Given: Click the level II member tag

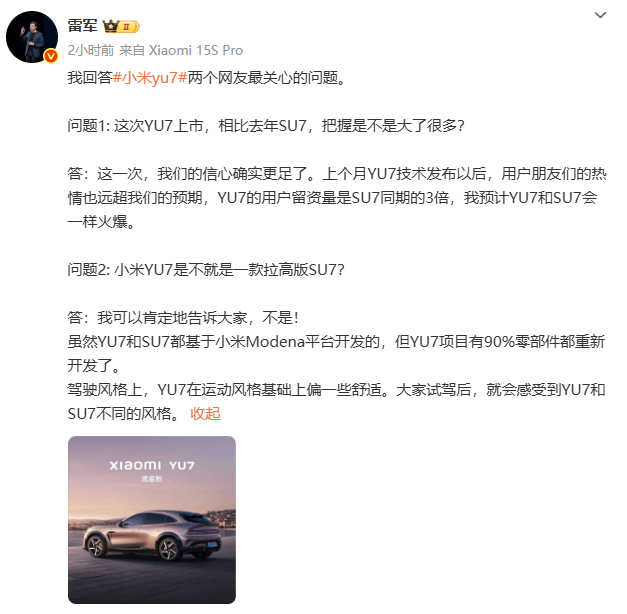Looking at the screenshot, I should pos(129,26).
